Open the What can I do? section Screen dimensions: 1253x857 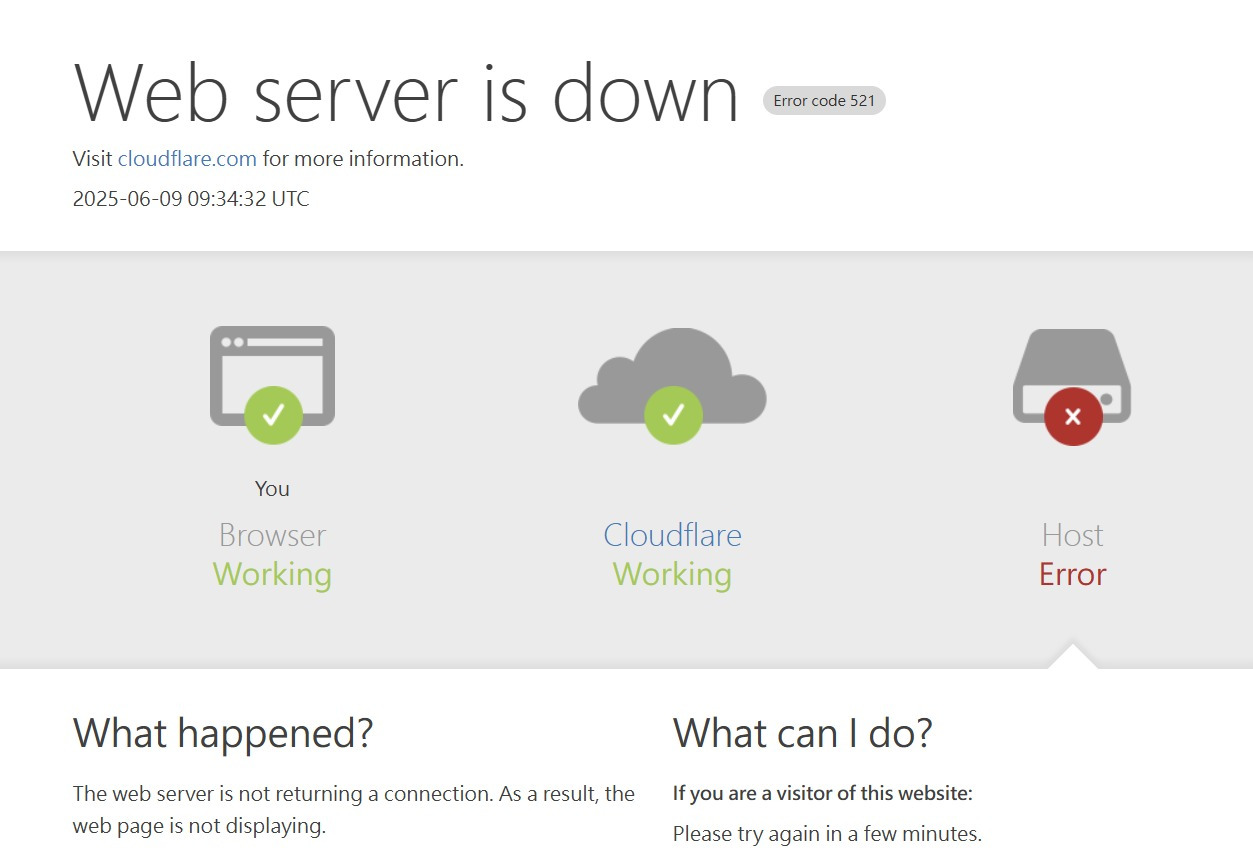click(804, 733)
